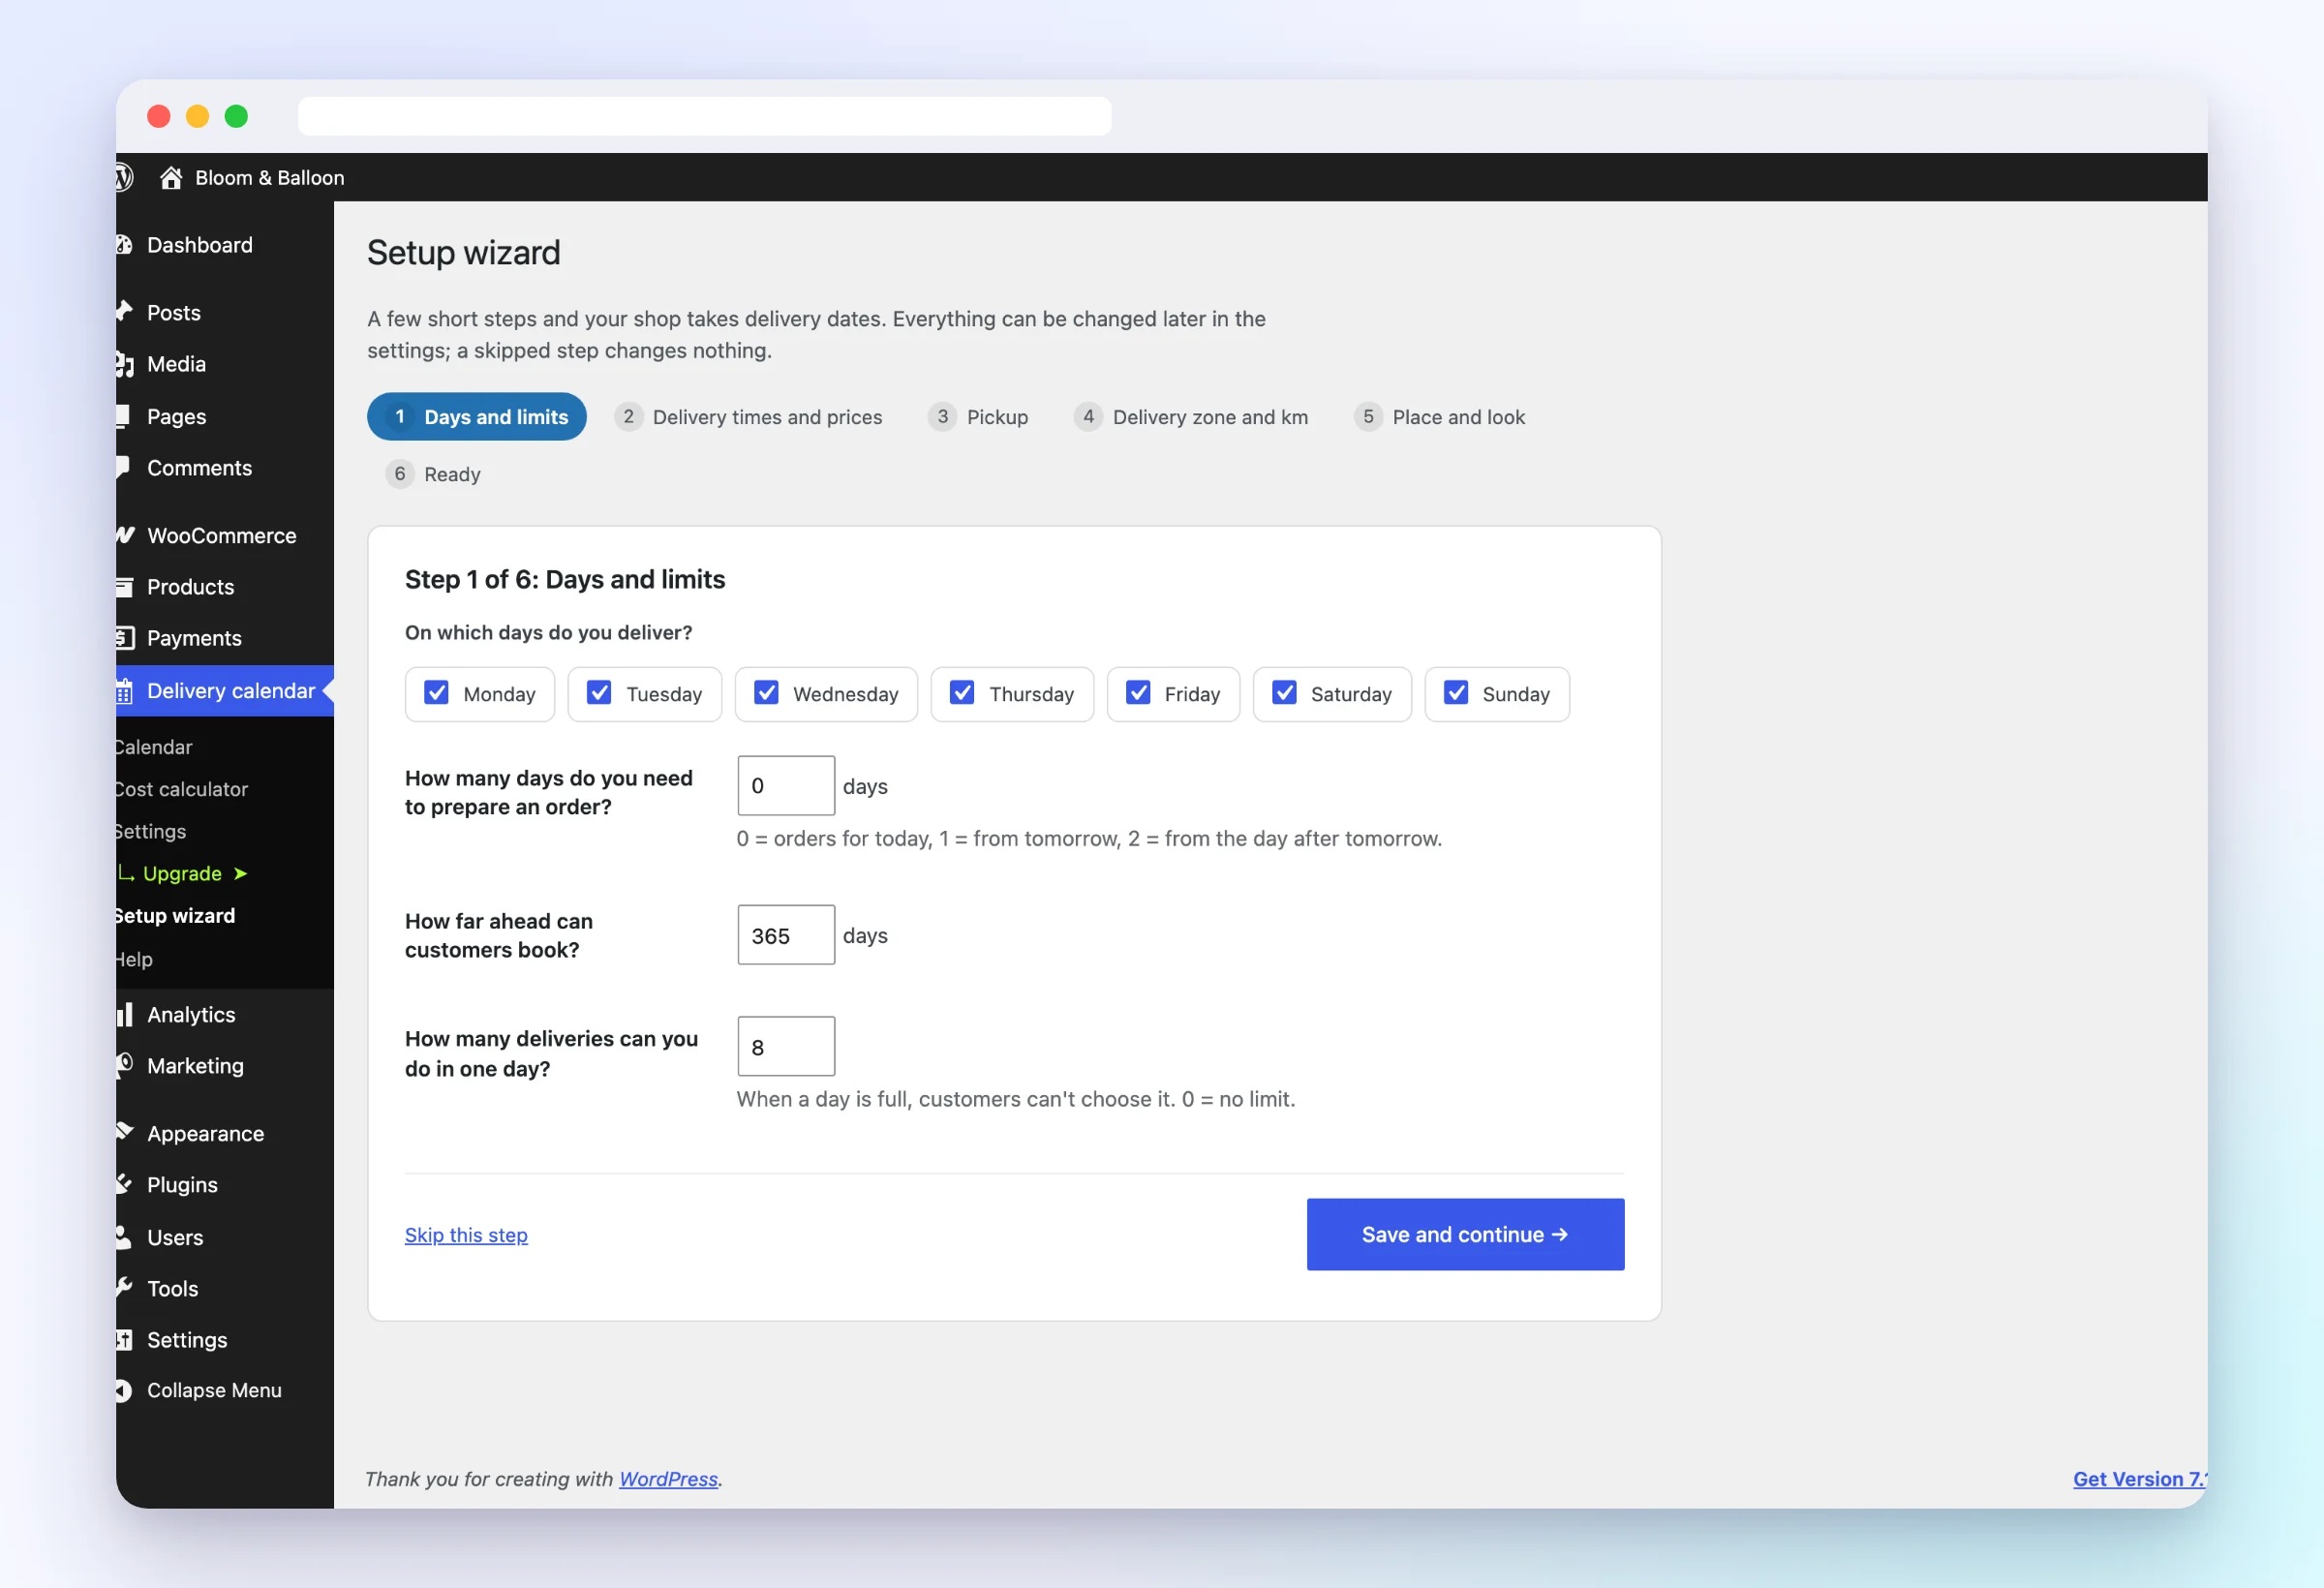The width and height of the screenshot is (2324, 1588).
Task: Focus the preparation days input field
Action: (786, 786)
